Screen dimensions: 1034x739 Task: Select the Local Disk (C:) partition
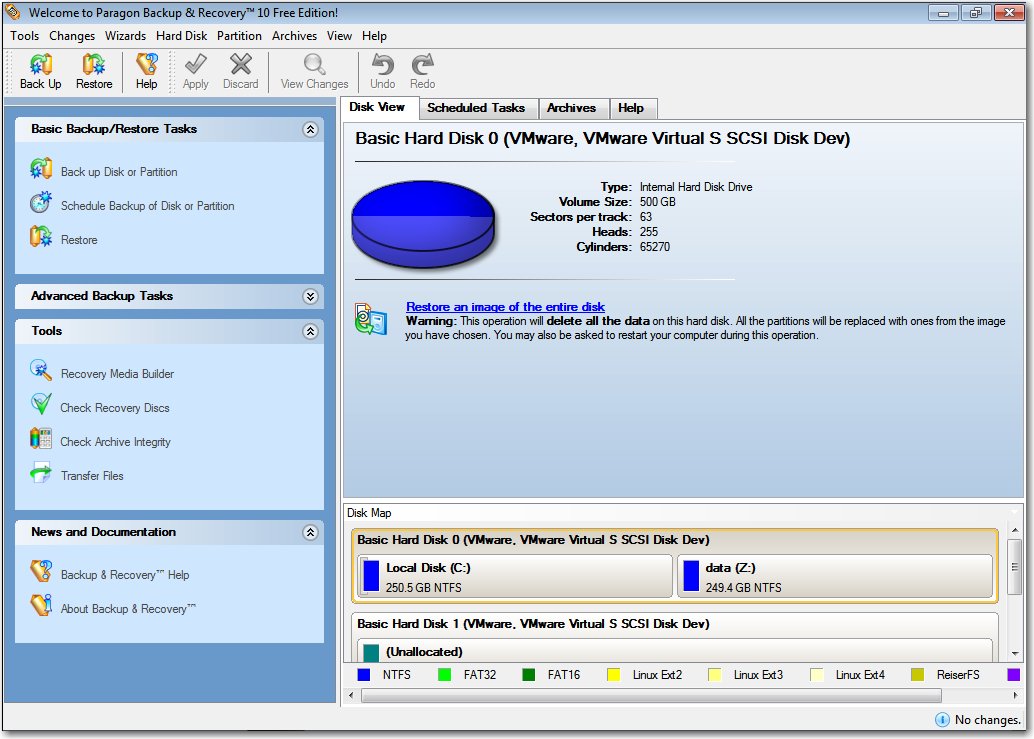pos(515,577)
